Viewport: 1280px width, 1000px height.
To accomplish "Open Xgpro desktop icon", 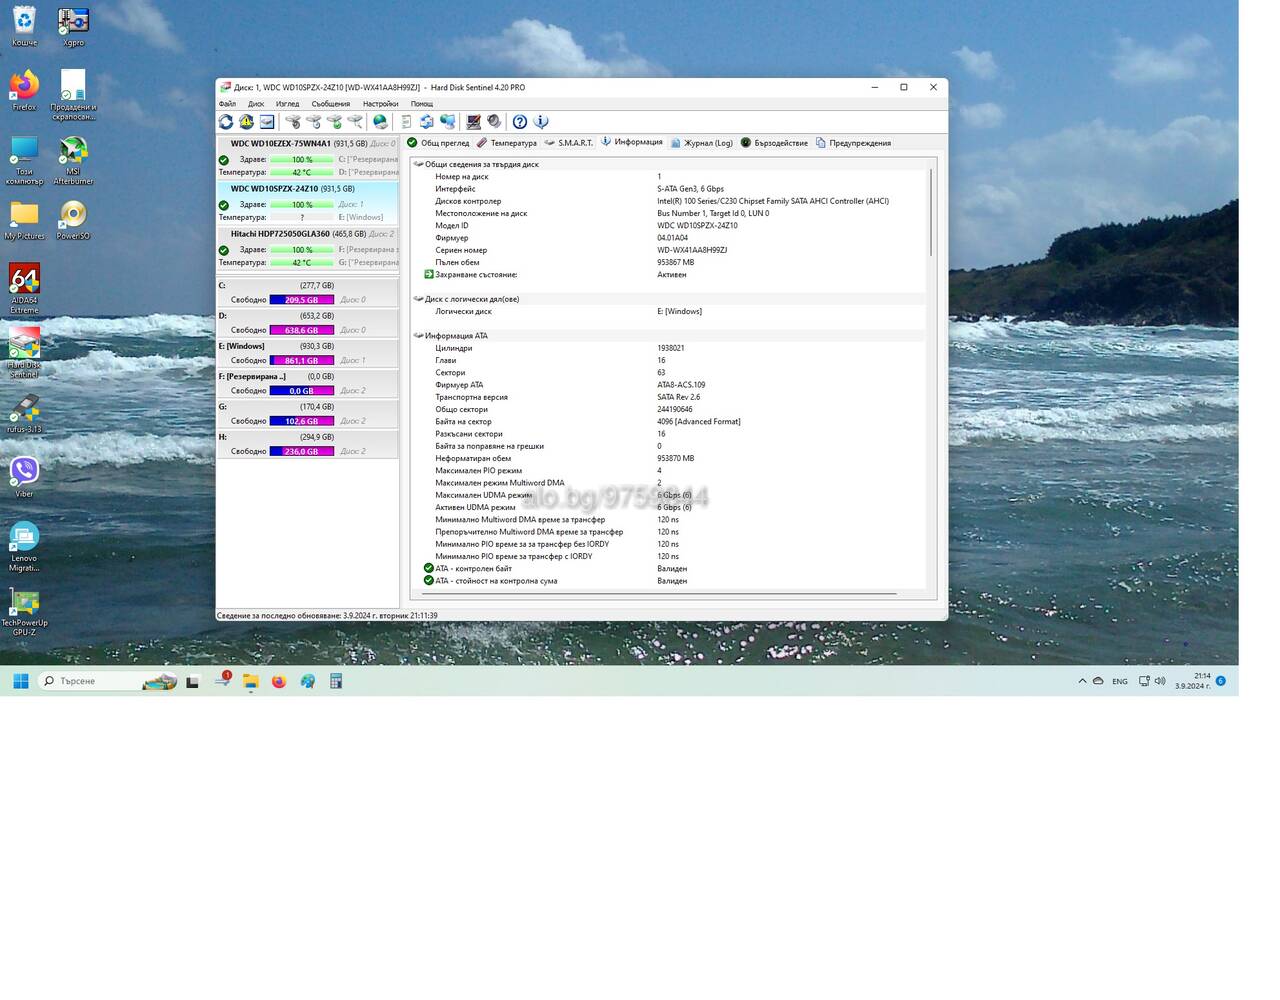I will (73, 27).
